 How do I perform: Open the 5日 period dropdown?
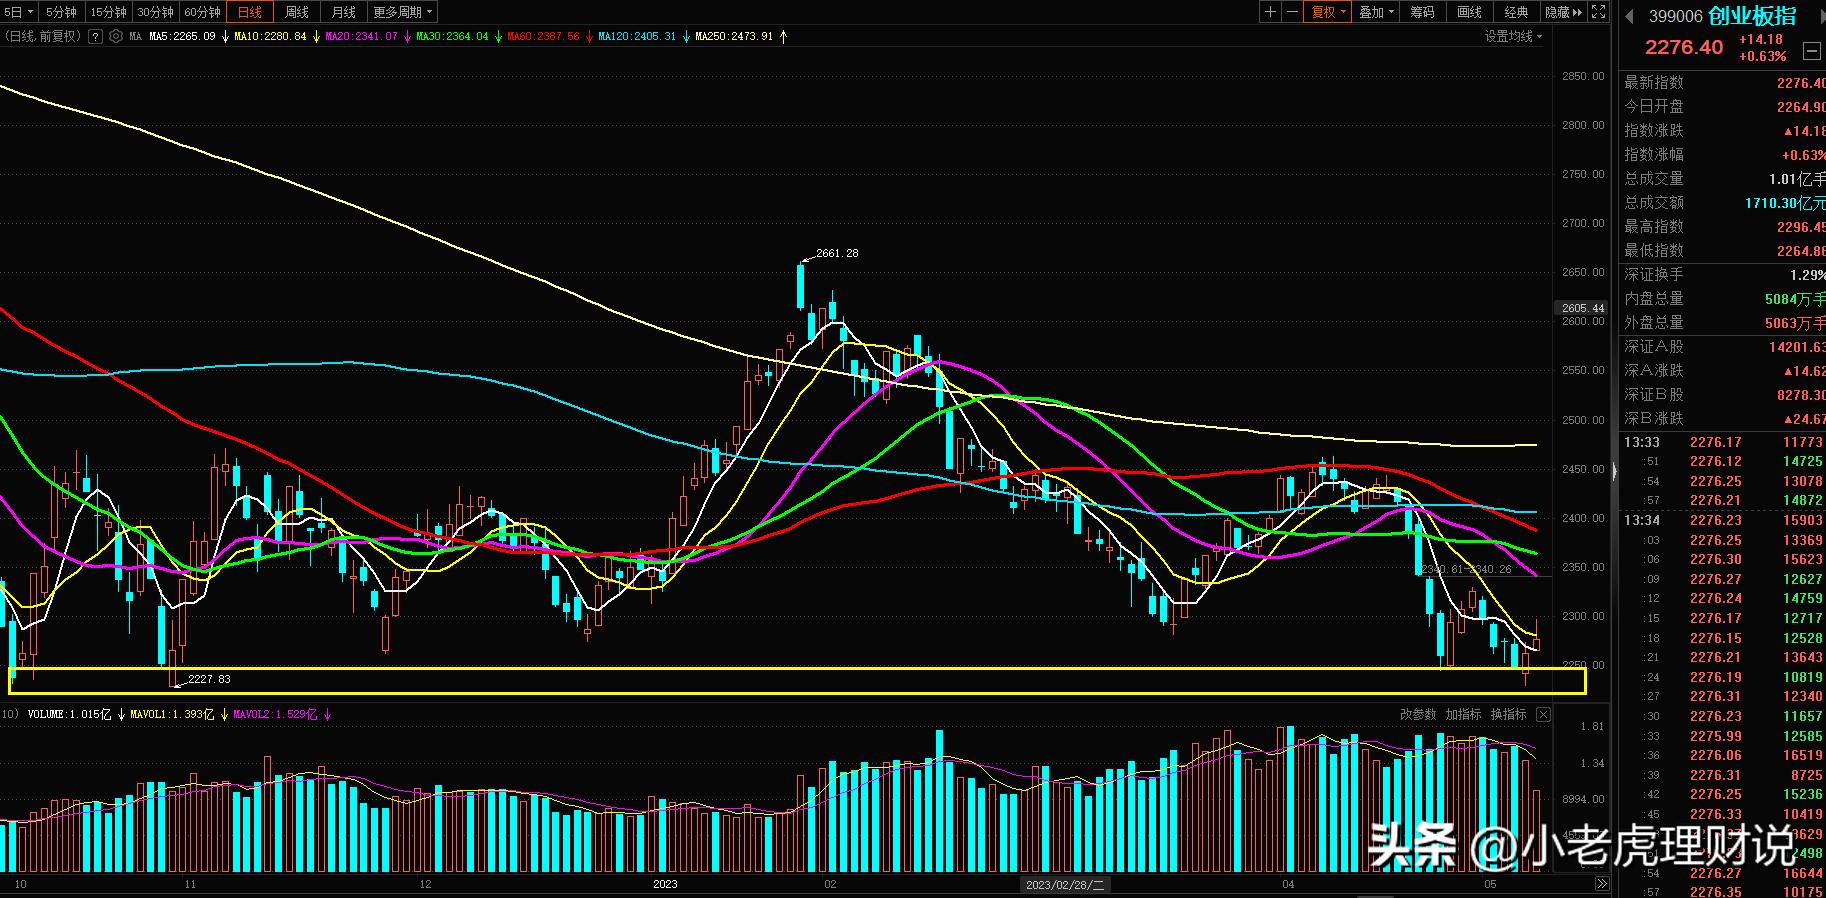[x=18, y=12]
